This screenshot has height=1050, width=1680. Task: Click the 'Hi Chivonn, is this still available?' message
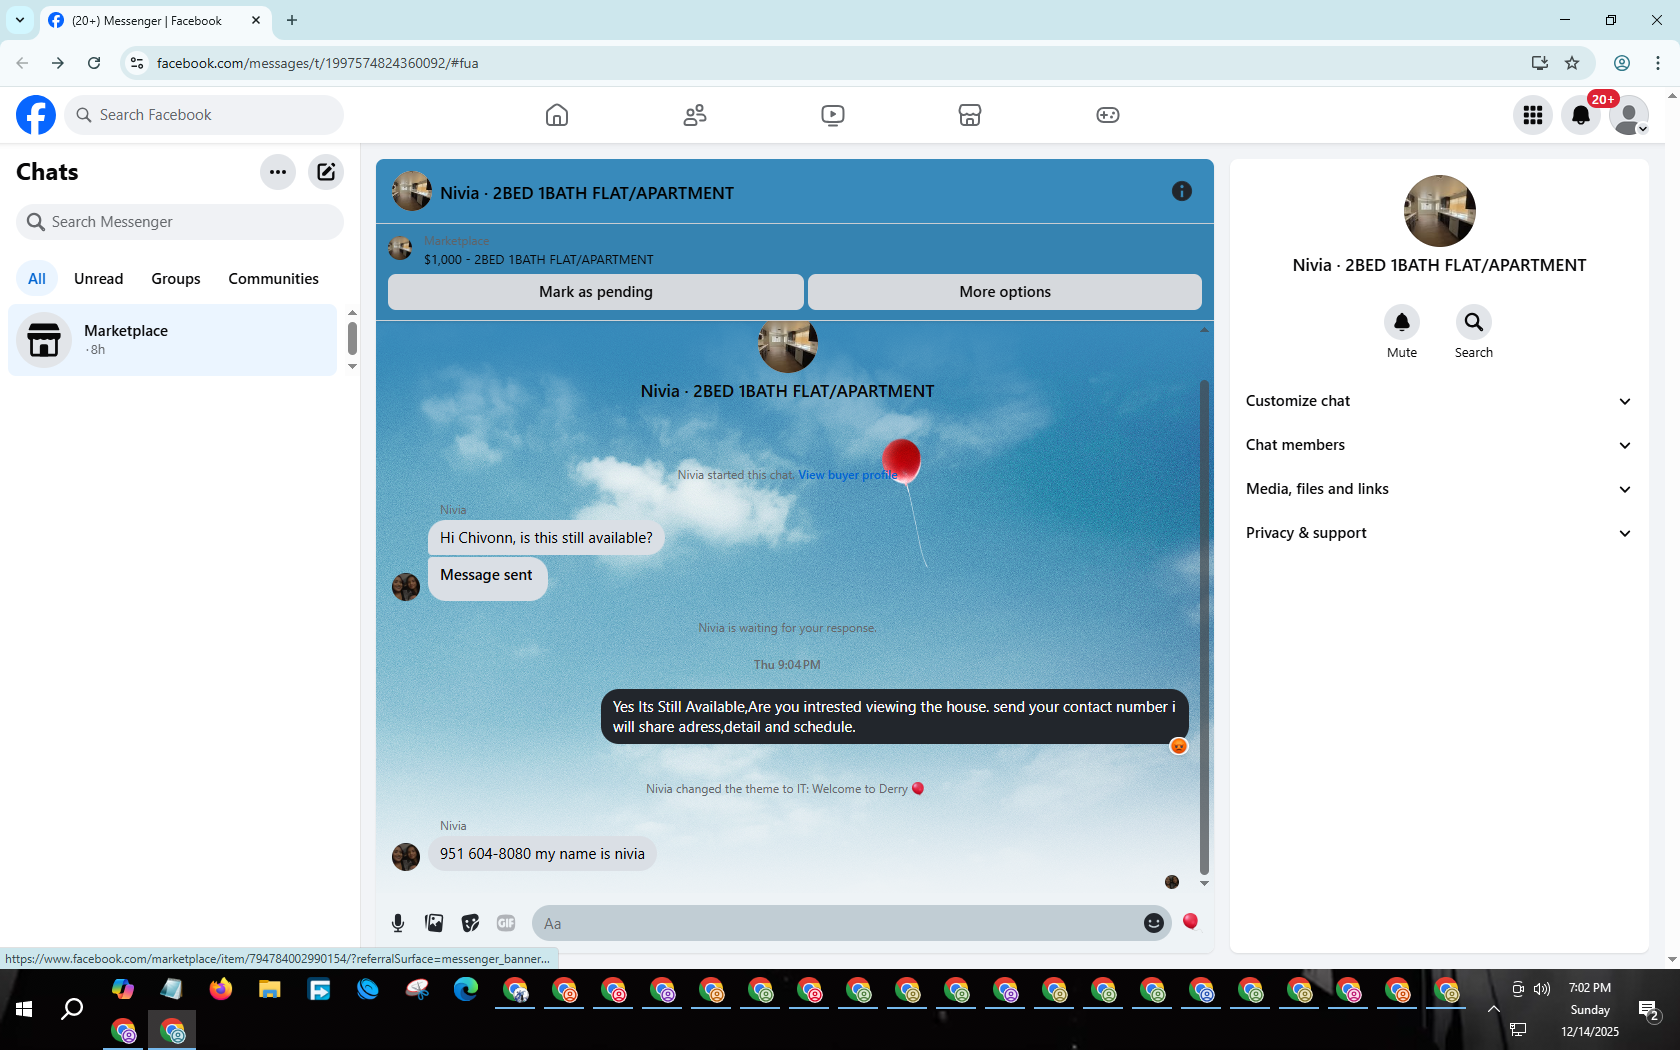coord(546,538)
